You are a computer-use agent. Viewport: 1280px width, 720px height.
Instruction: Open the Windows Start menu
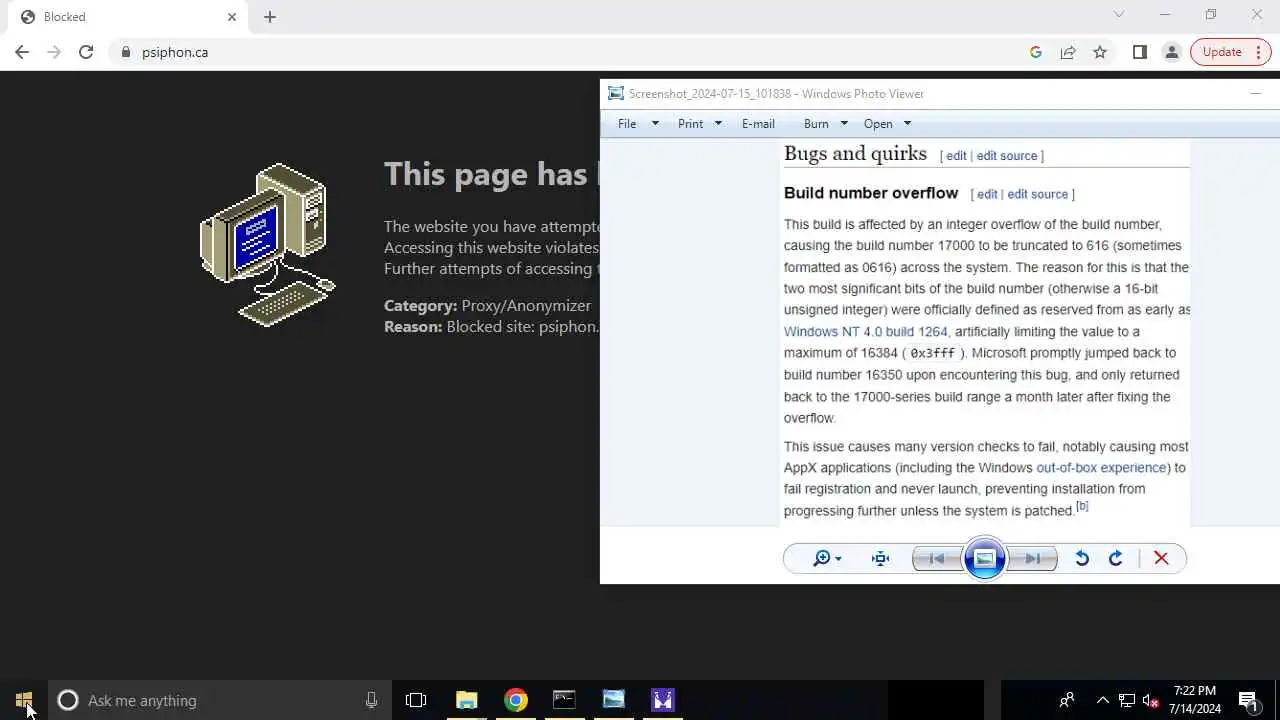[24, 700]
